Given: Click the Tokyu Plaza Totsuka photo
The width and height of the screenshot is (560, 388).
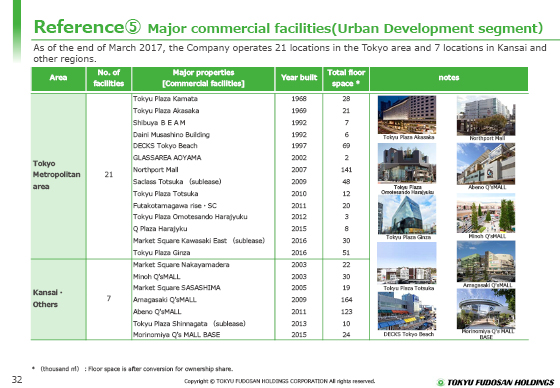Looking at the screenshot, I should tap(407, 263).
